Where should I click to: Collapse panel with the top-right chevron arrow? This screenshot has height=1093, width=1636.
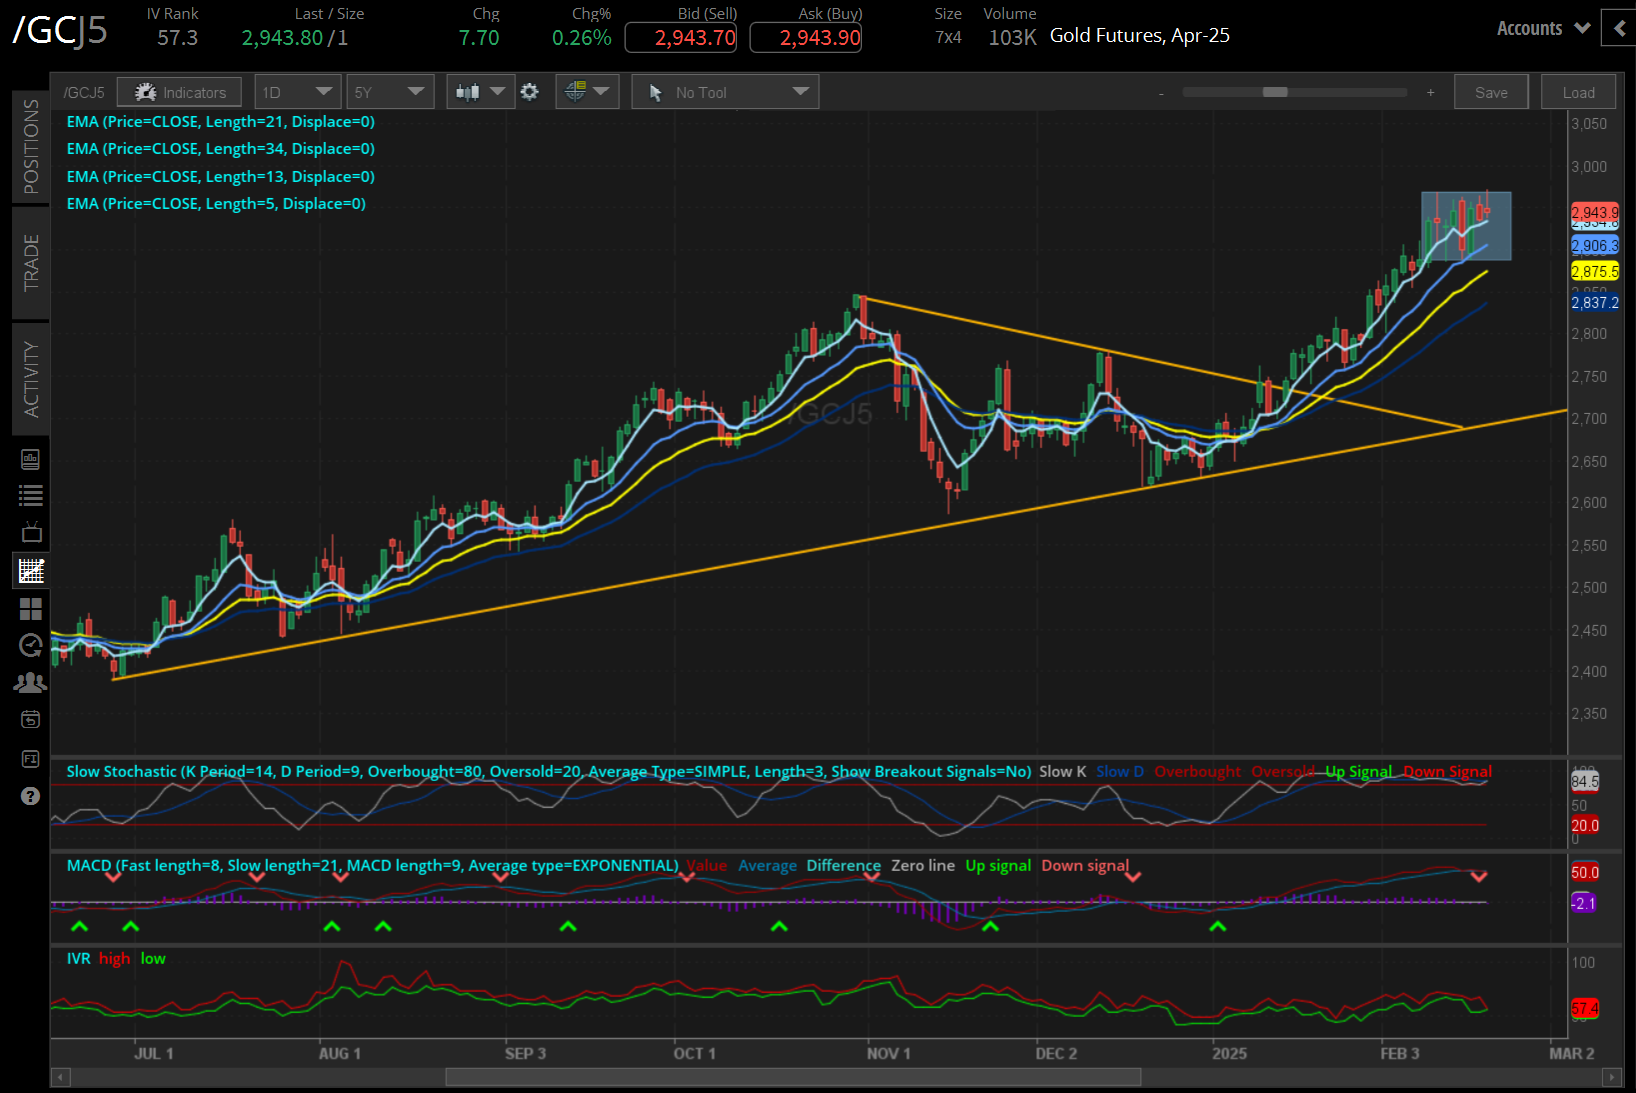coord(1619,28)
